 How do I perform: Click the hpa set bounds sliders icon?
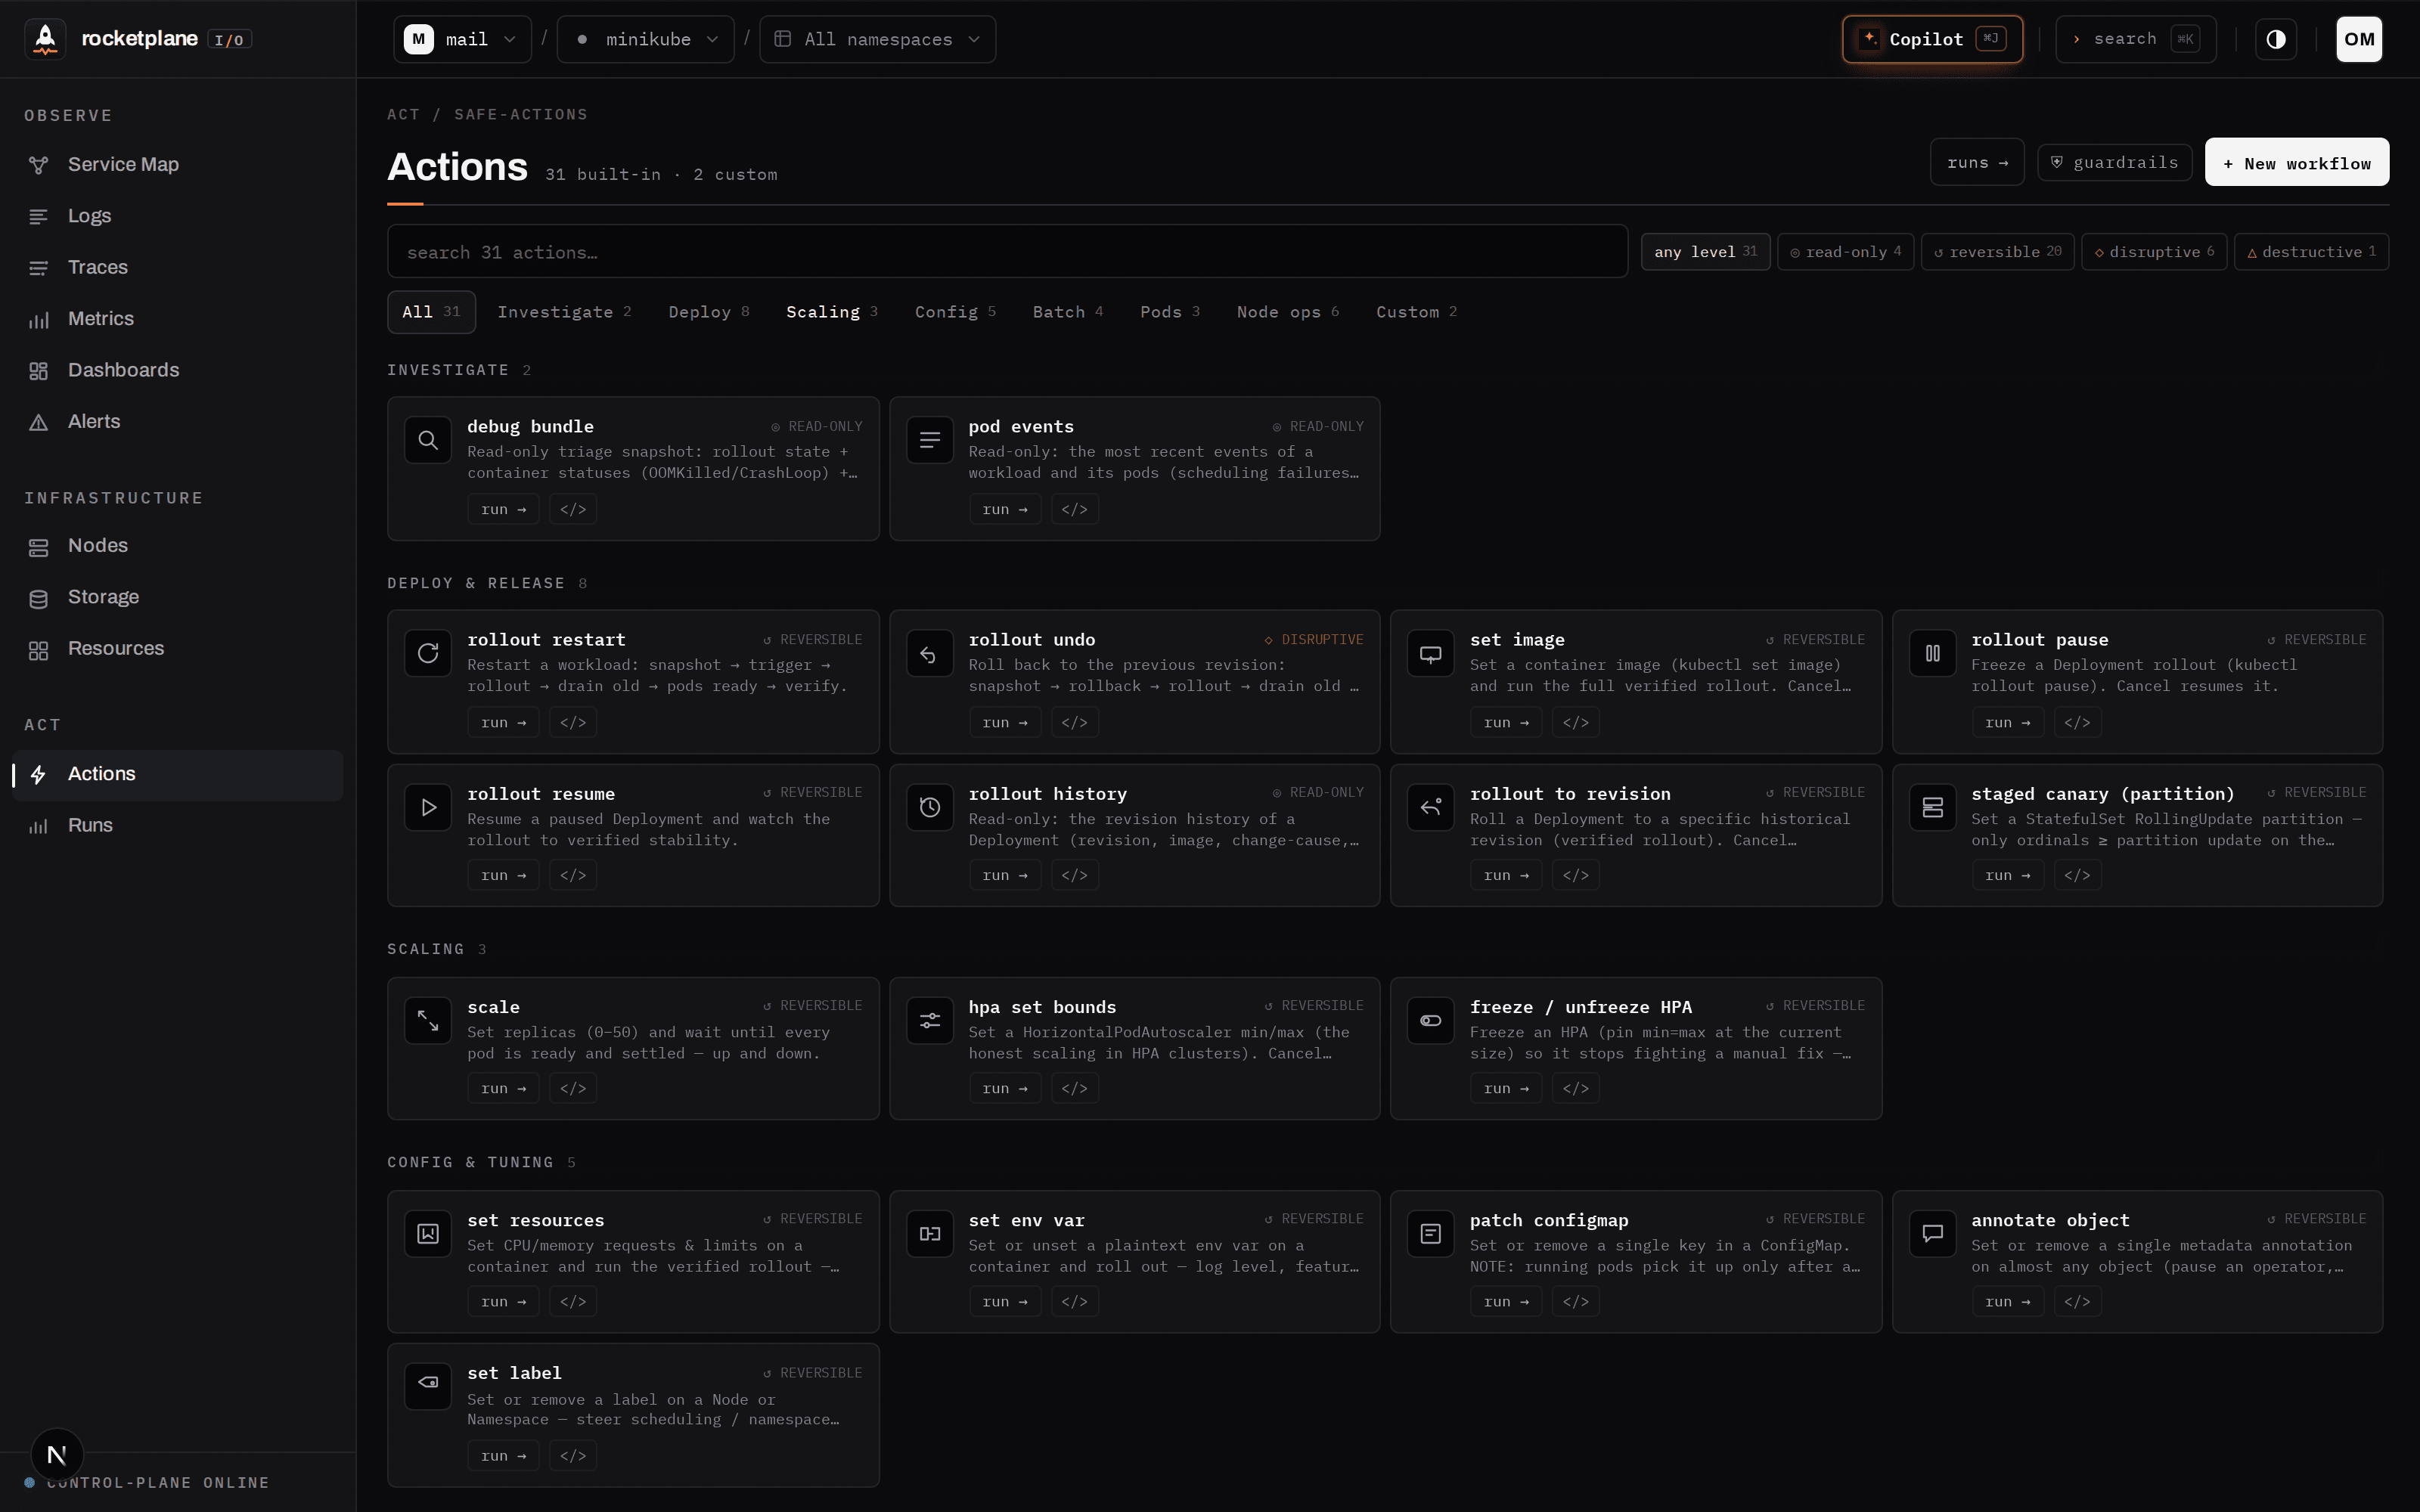[x=930, y=1020]
